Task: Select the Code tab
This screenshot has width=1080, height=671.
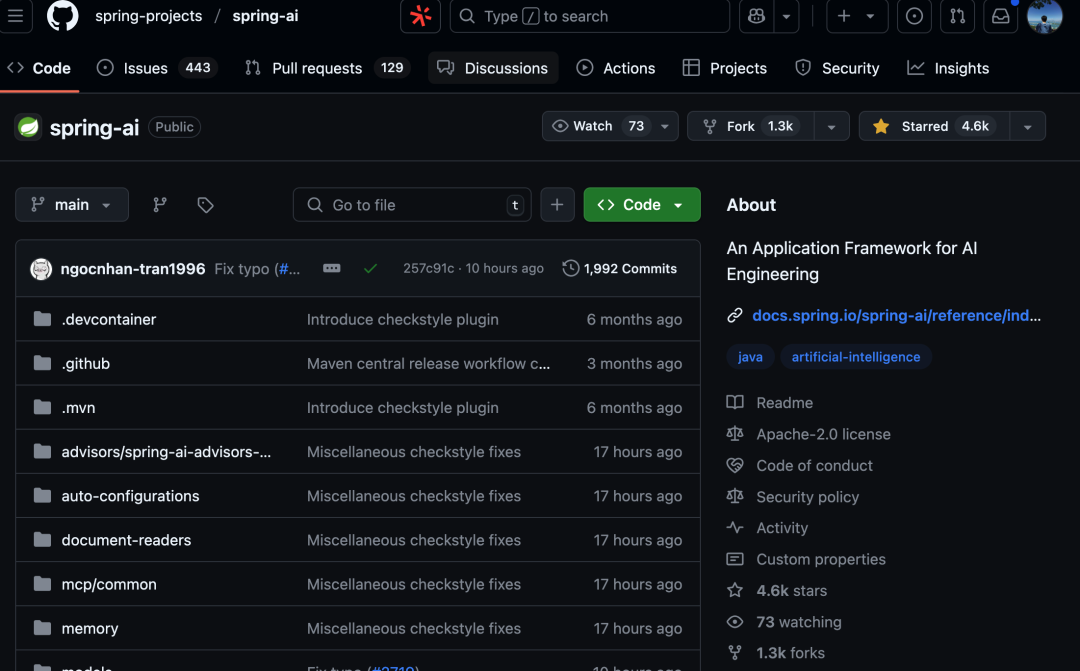Action: pyautogui.click(x=39, y=68)
